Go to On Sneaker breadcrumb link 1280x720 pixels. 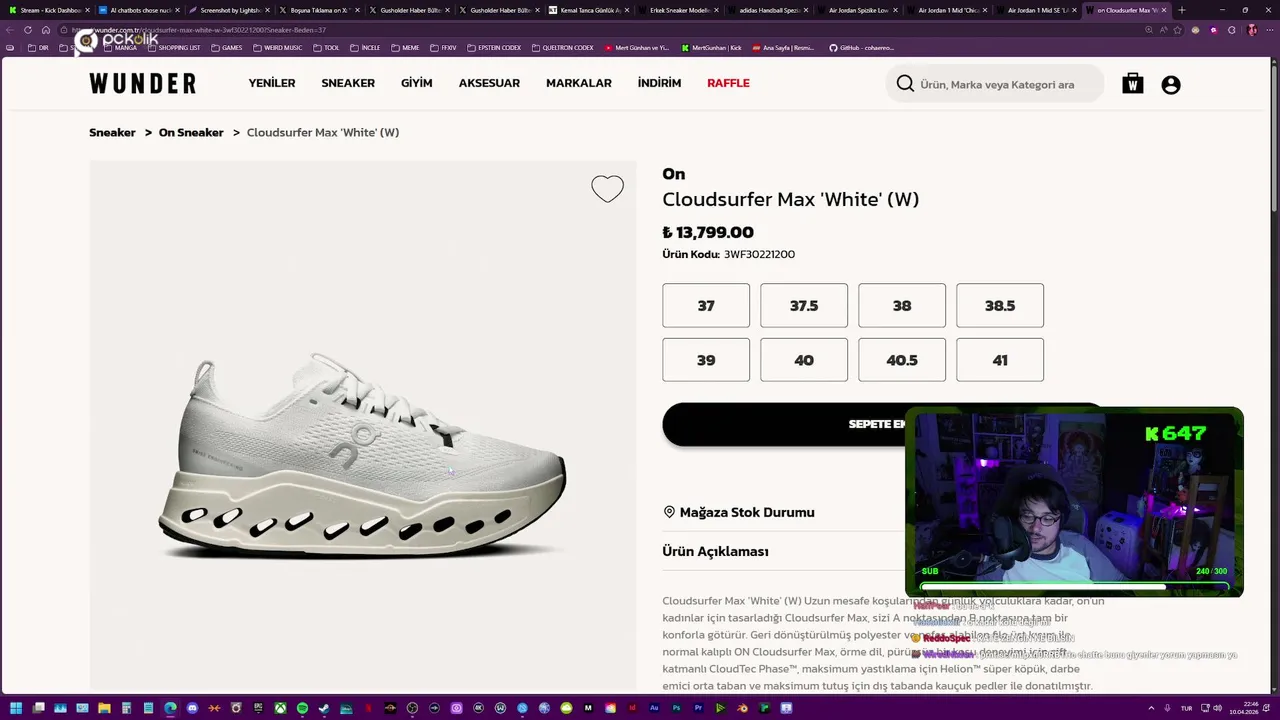(191, 132)
